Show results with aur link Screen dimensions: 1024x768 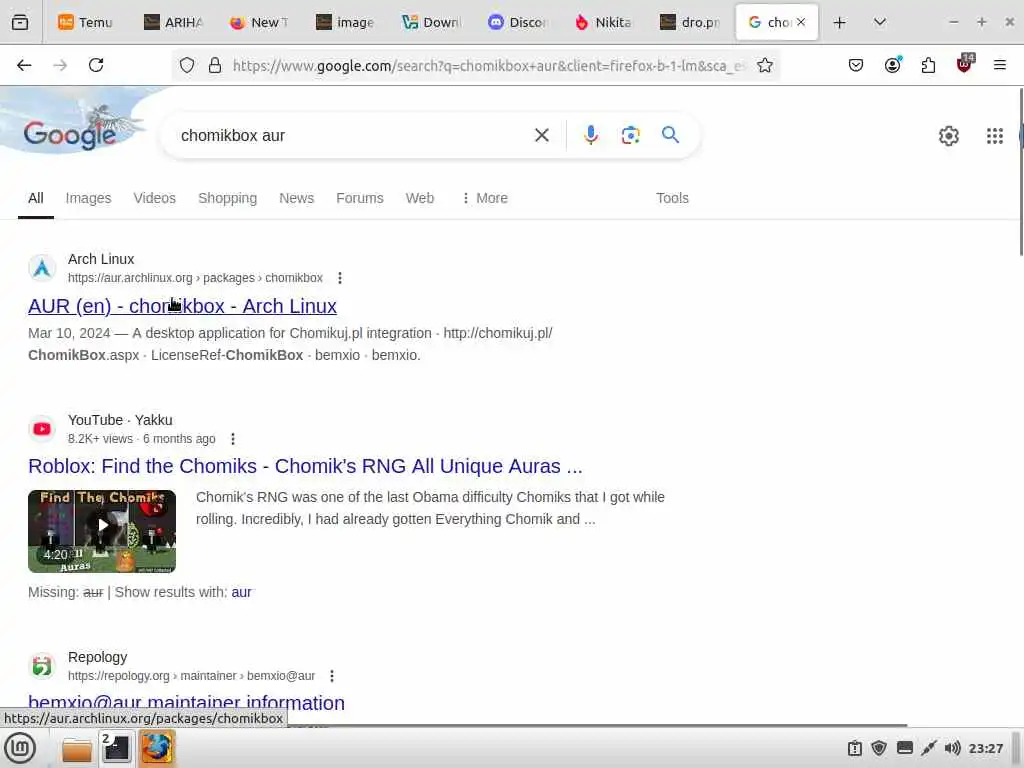pyautogui.click(x=241, y=592)
